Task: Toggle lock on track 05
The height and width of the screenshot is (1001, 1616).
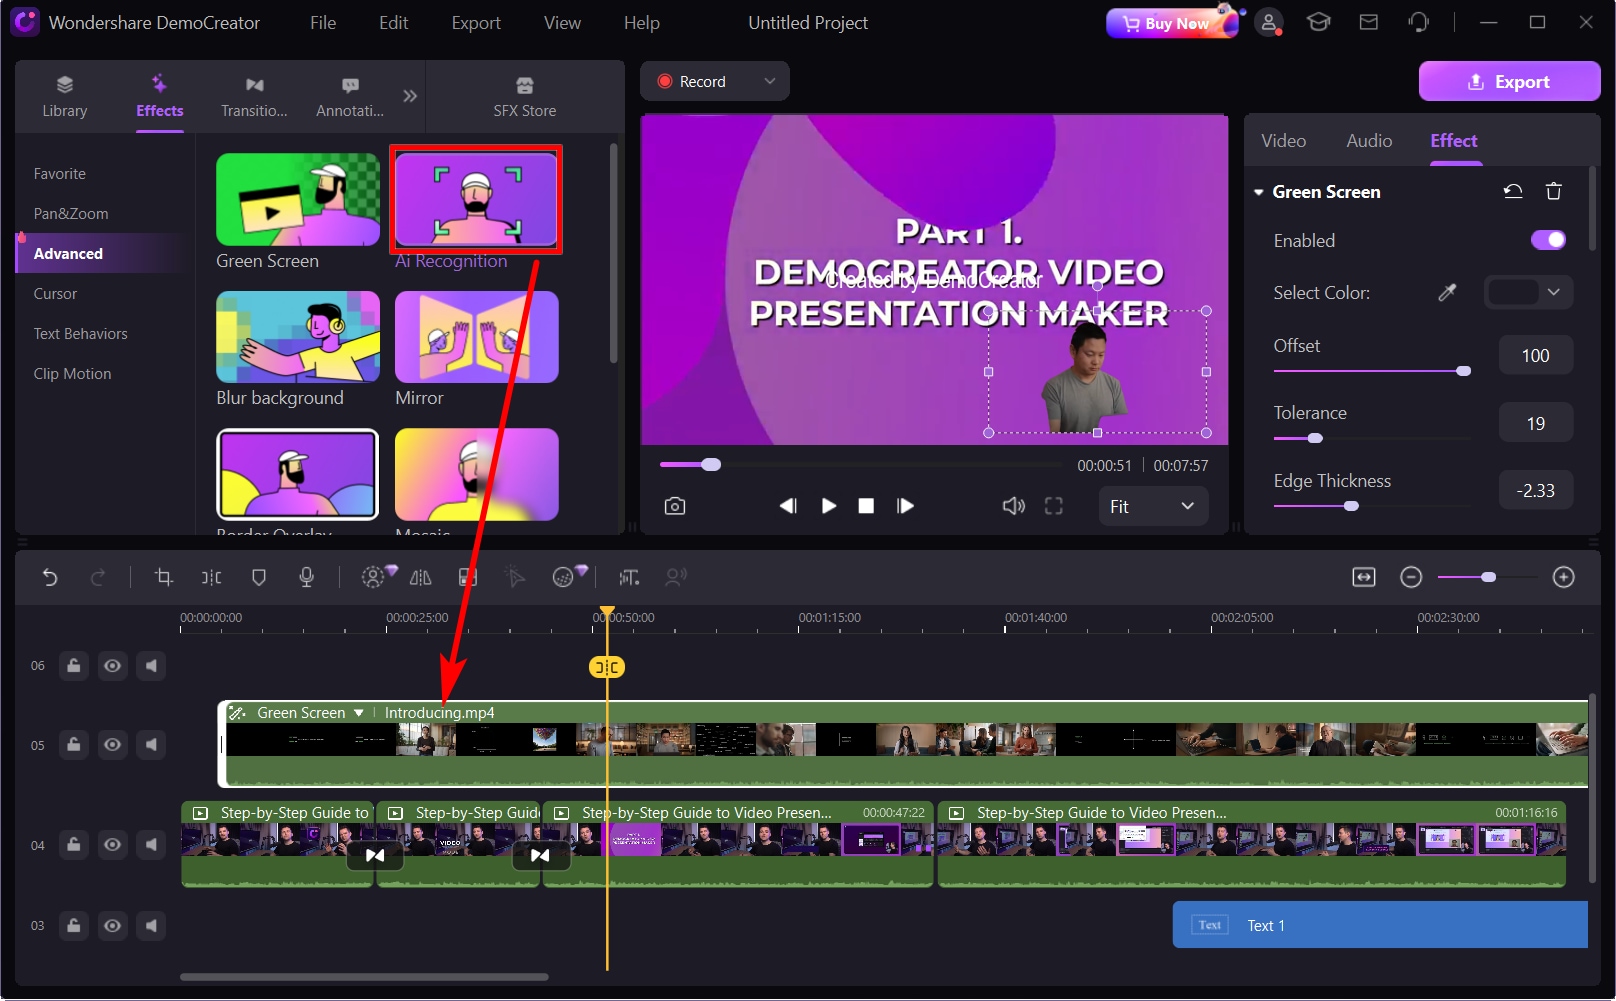Action: (x=74, y=745)
